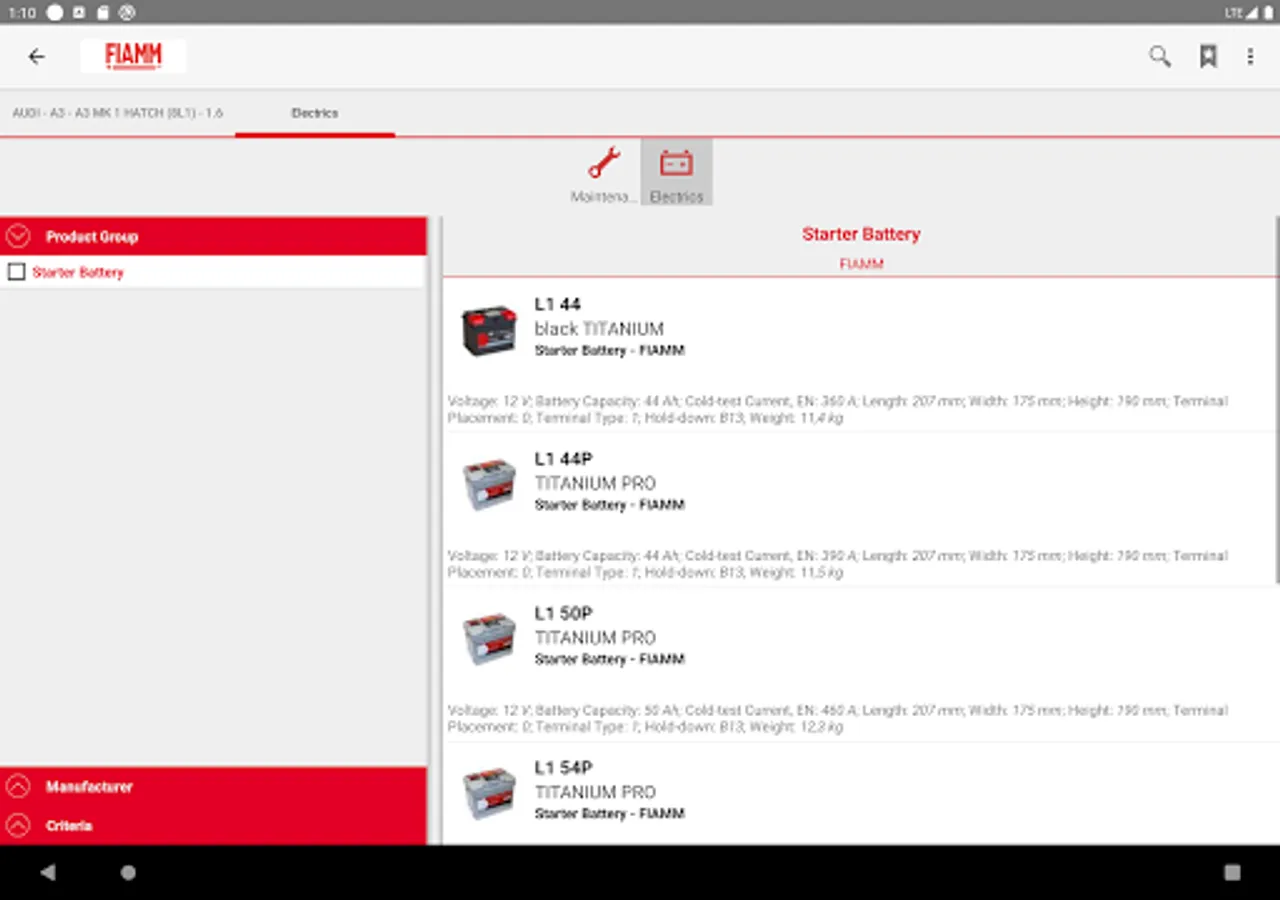Tap the Android home navigation button
This screenshot has width=1280, height=900.
pos(128,873)
